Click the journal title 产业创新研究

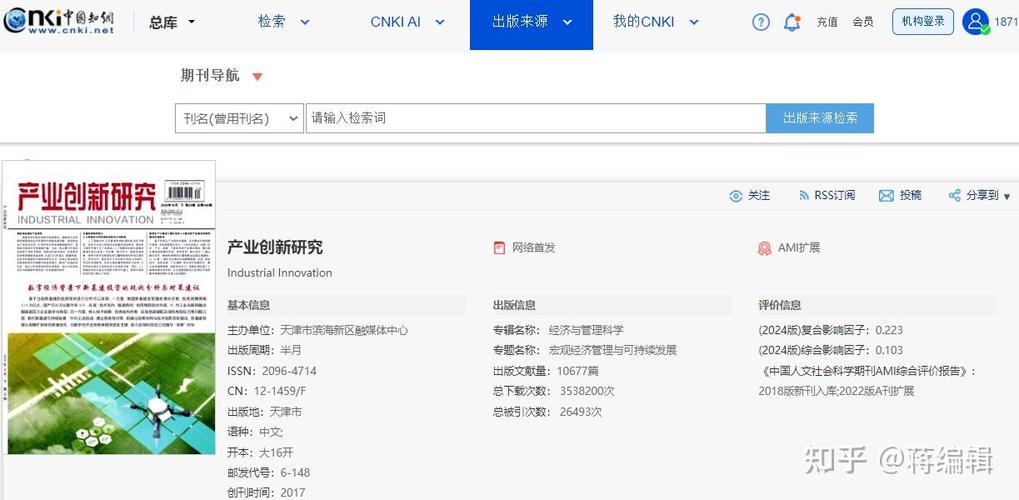(275, 248)
